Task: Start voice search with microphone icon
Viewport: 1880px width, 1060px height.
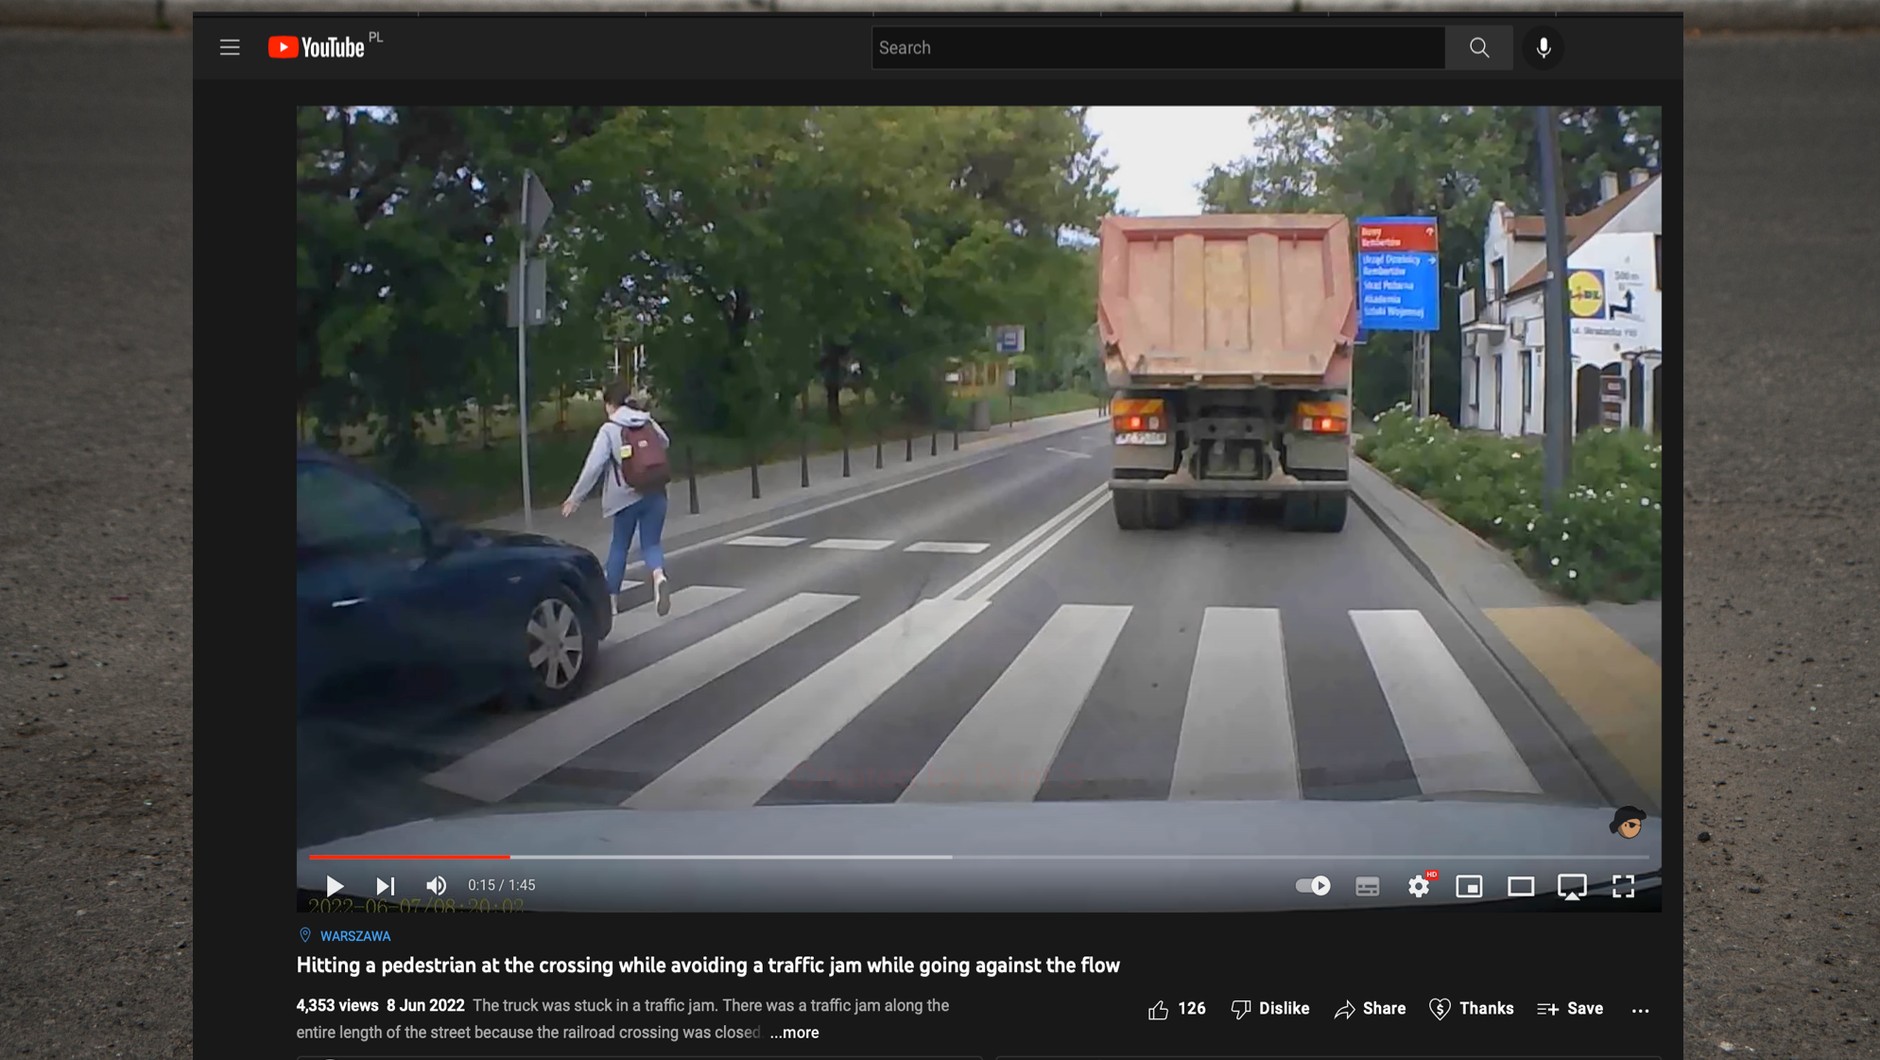Action: coord(1543,47)
